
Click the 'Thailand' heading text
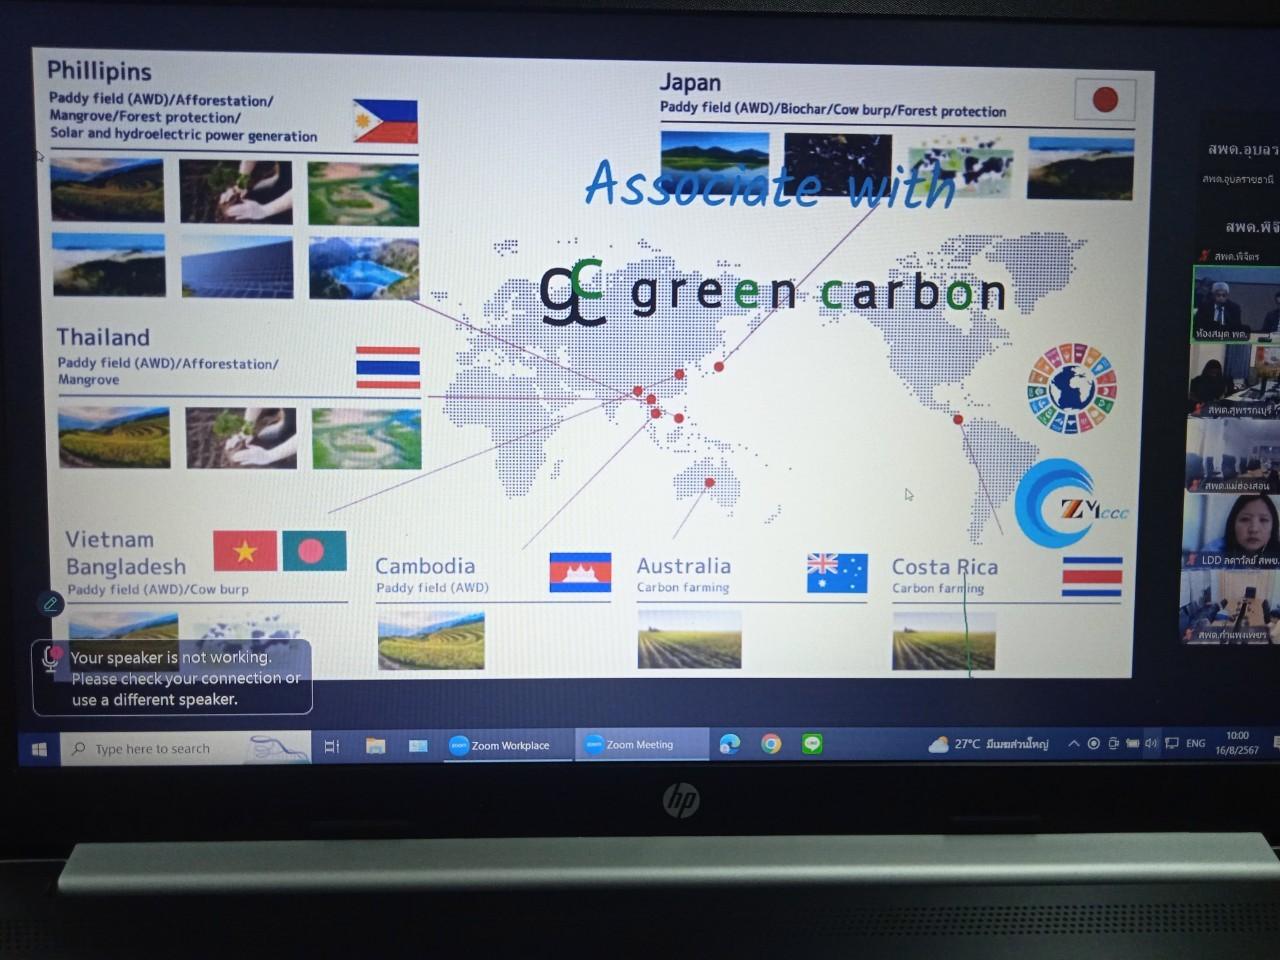click(x=103, y=337)
